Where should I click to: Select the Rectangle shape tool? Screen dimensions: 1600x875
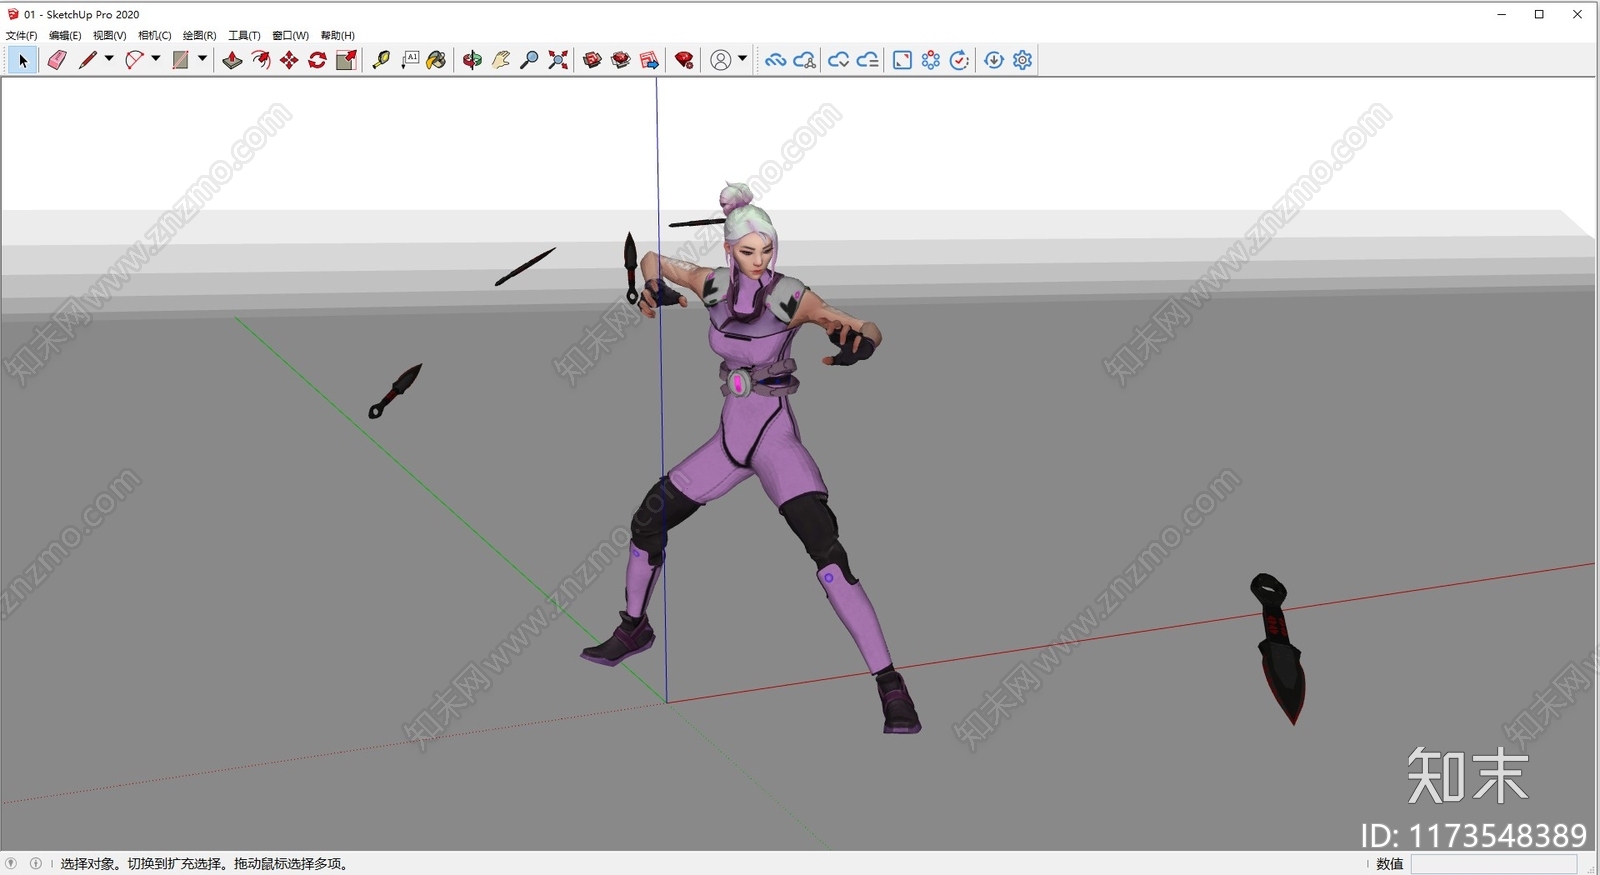[x=180, y=60]
